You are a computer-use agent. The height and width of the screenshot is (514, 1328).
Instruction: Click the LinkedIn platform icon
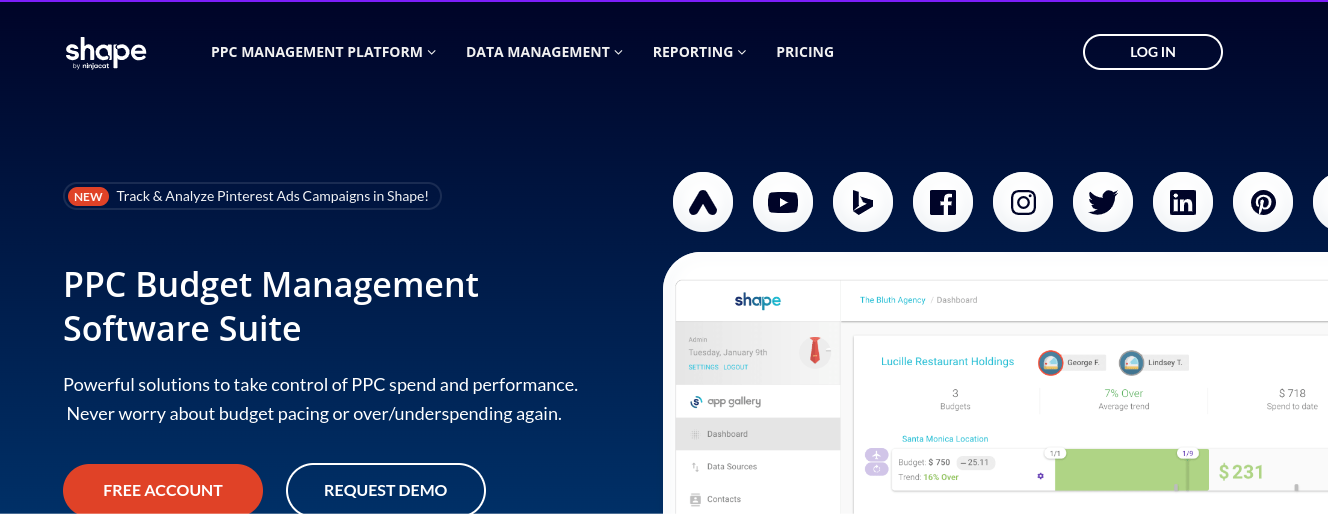[1183, 203]
